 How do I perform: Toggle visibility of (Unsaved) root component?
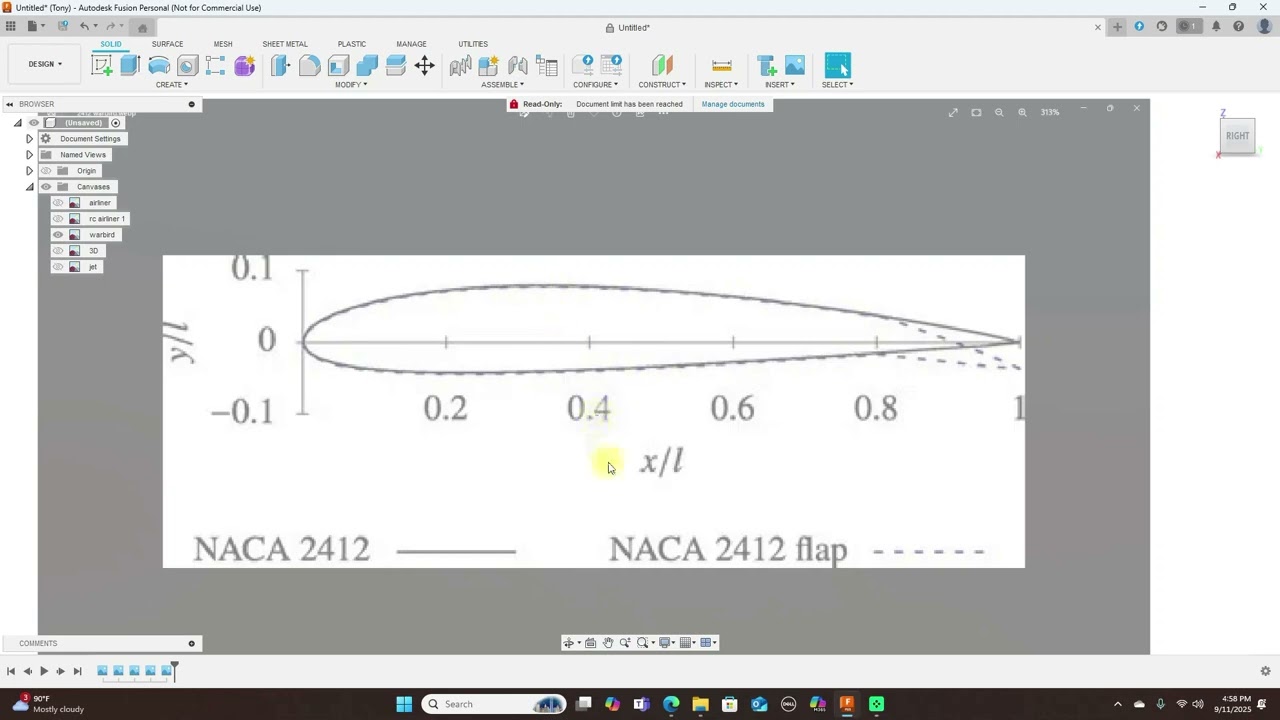(x=34, y=123)
